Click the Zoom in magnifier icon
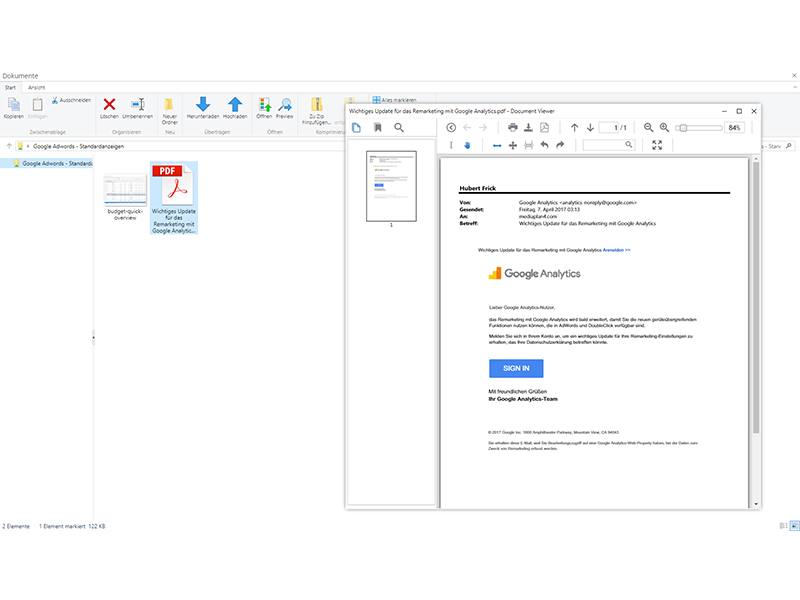 pyautogui.click(x=664, y=128)
